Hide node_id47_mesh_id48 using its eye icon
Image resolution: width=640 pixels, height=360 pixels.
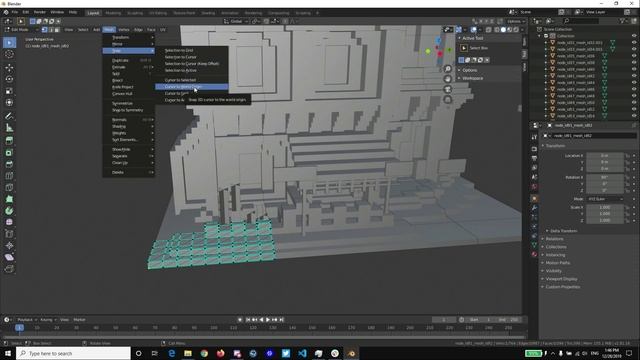click(634, 96)
